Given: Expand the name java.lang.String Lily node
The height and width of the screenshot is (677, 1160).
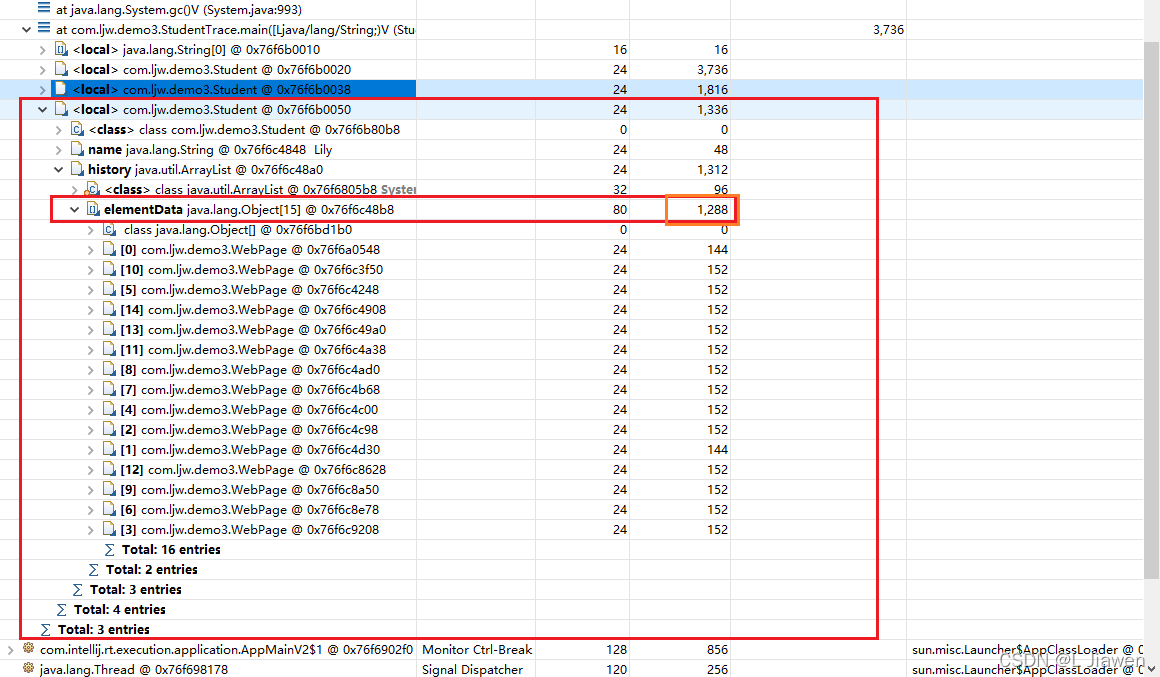Looking at the screenshot, I should point(58,149).
